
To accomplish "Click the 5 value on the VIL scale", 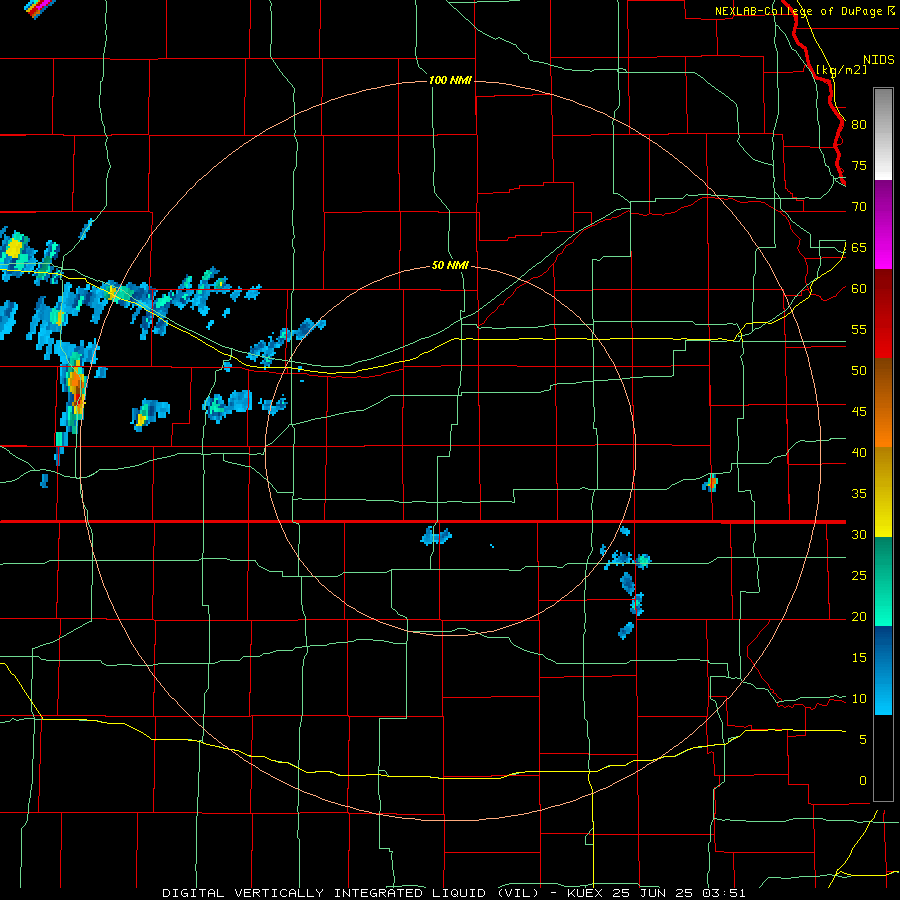I will click(863, 740).
